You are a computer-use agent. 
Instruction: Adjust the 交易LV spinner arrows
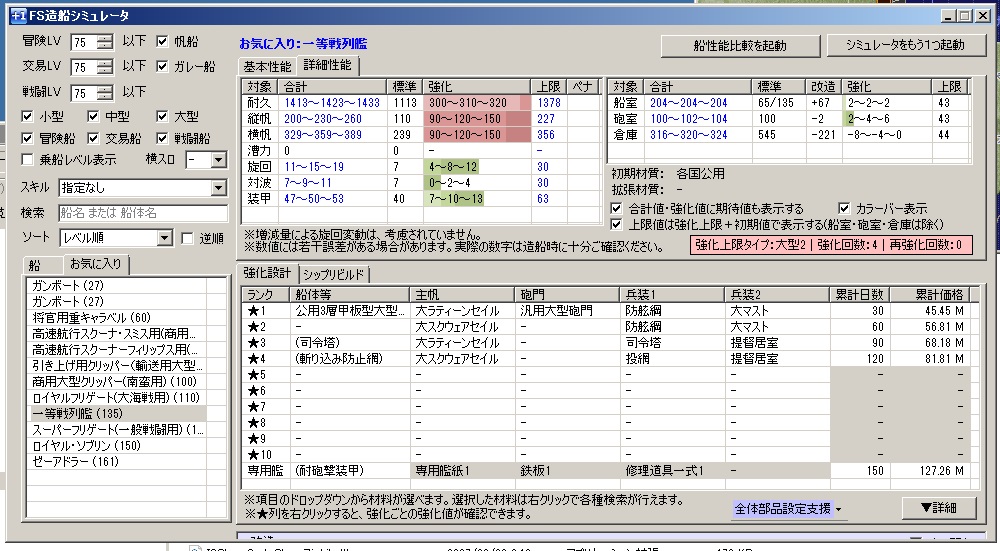coord(105,67)
